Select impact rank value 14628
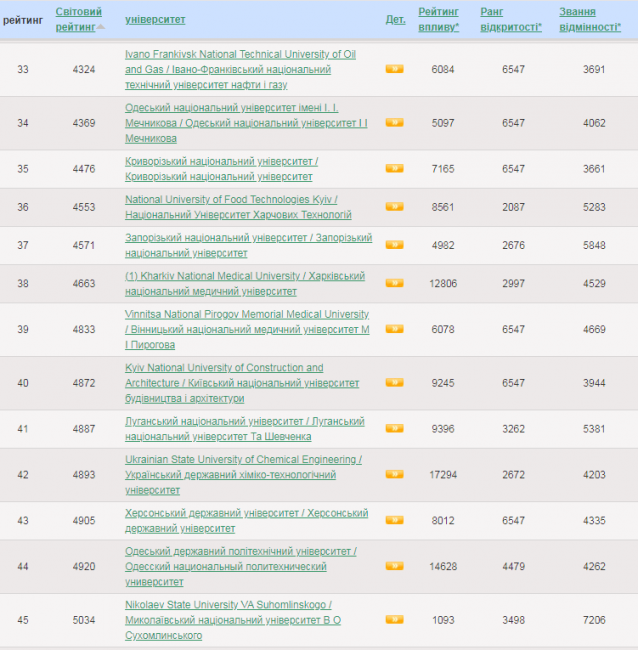 (443, 566)
